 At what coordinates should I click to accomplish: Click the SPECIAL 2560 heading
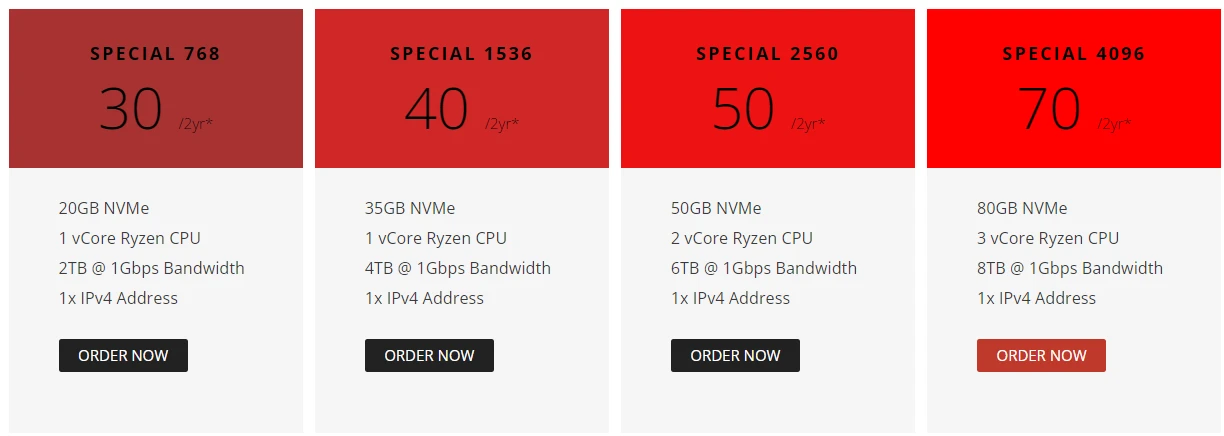click(767, 54)
